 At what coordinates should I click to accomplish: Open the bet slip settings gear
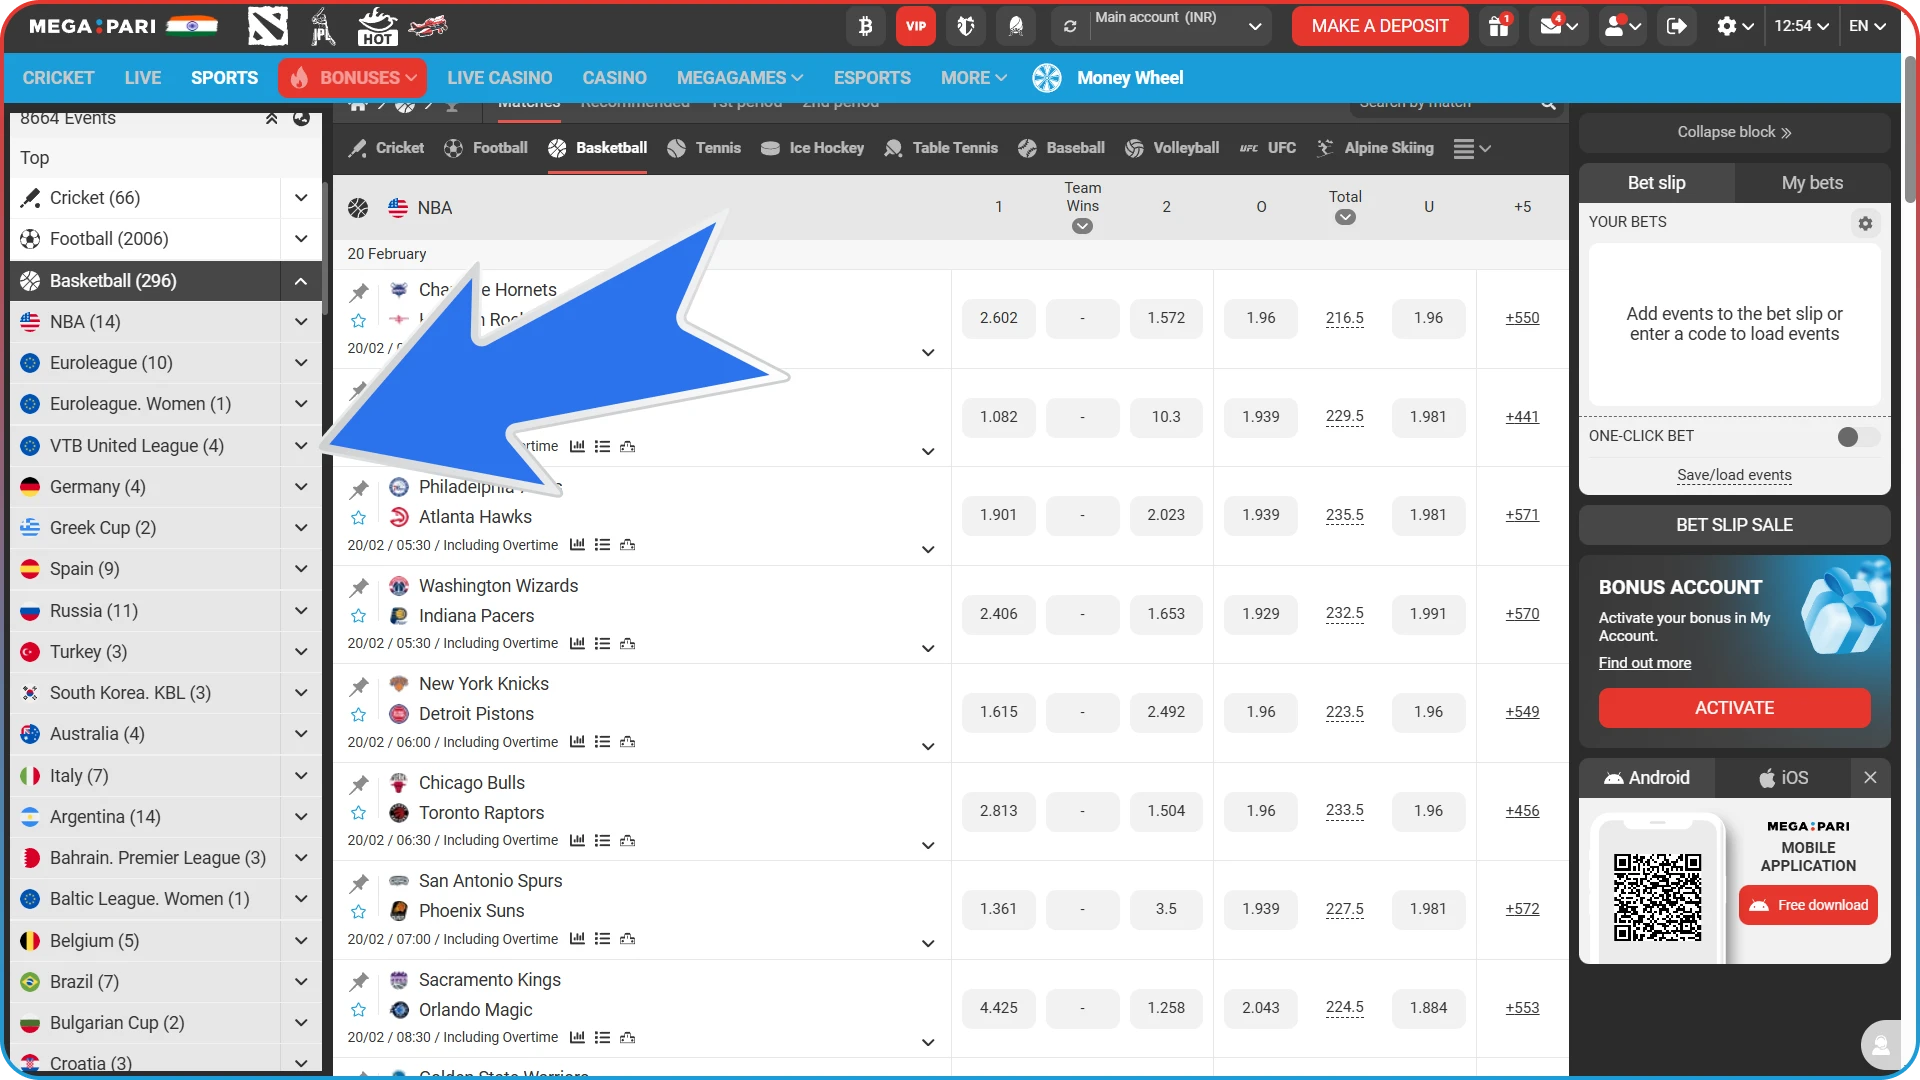tap(1864, 223)
